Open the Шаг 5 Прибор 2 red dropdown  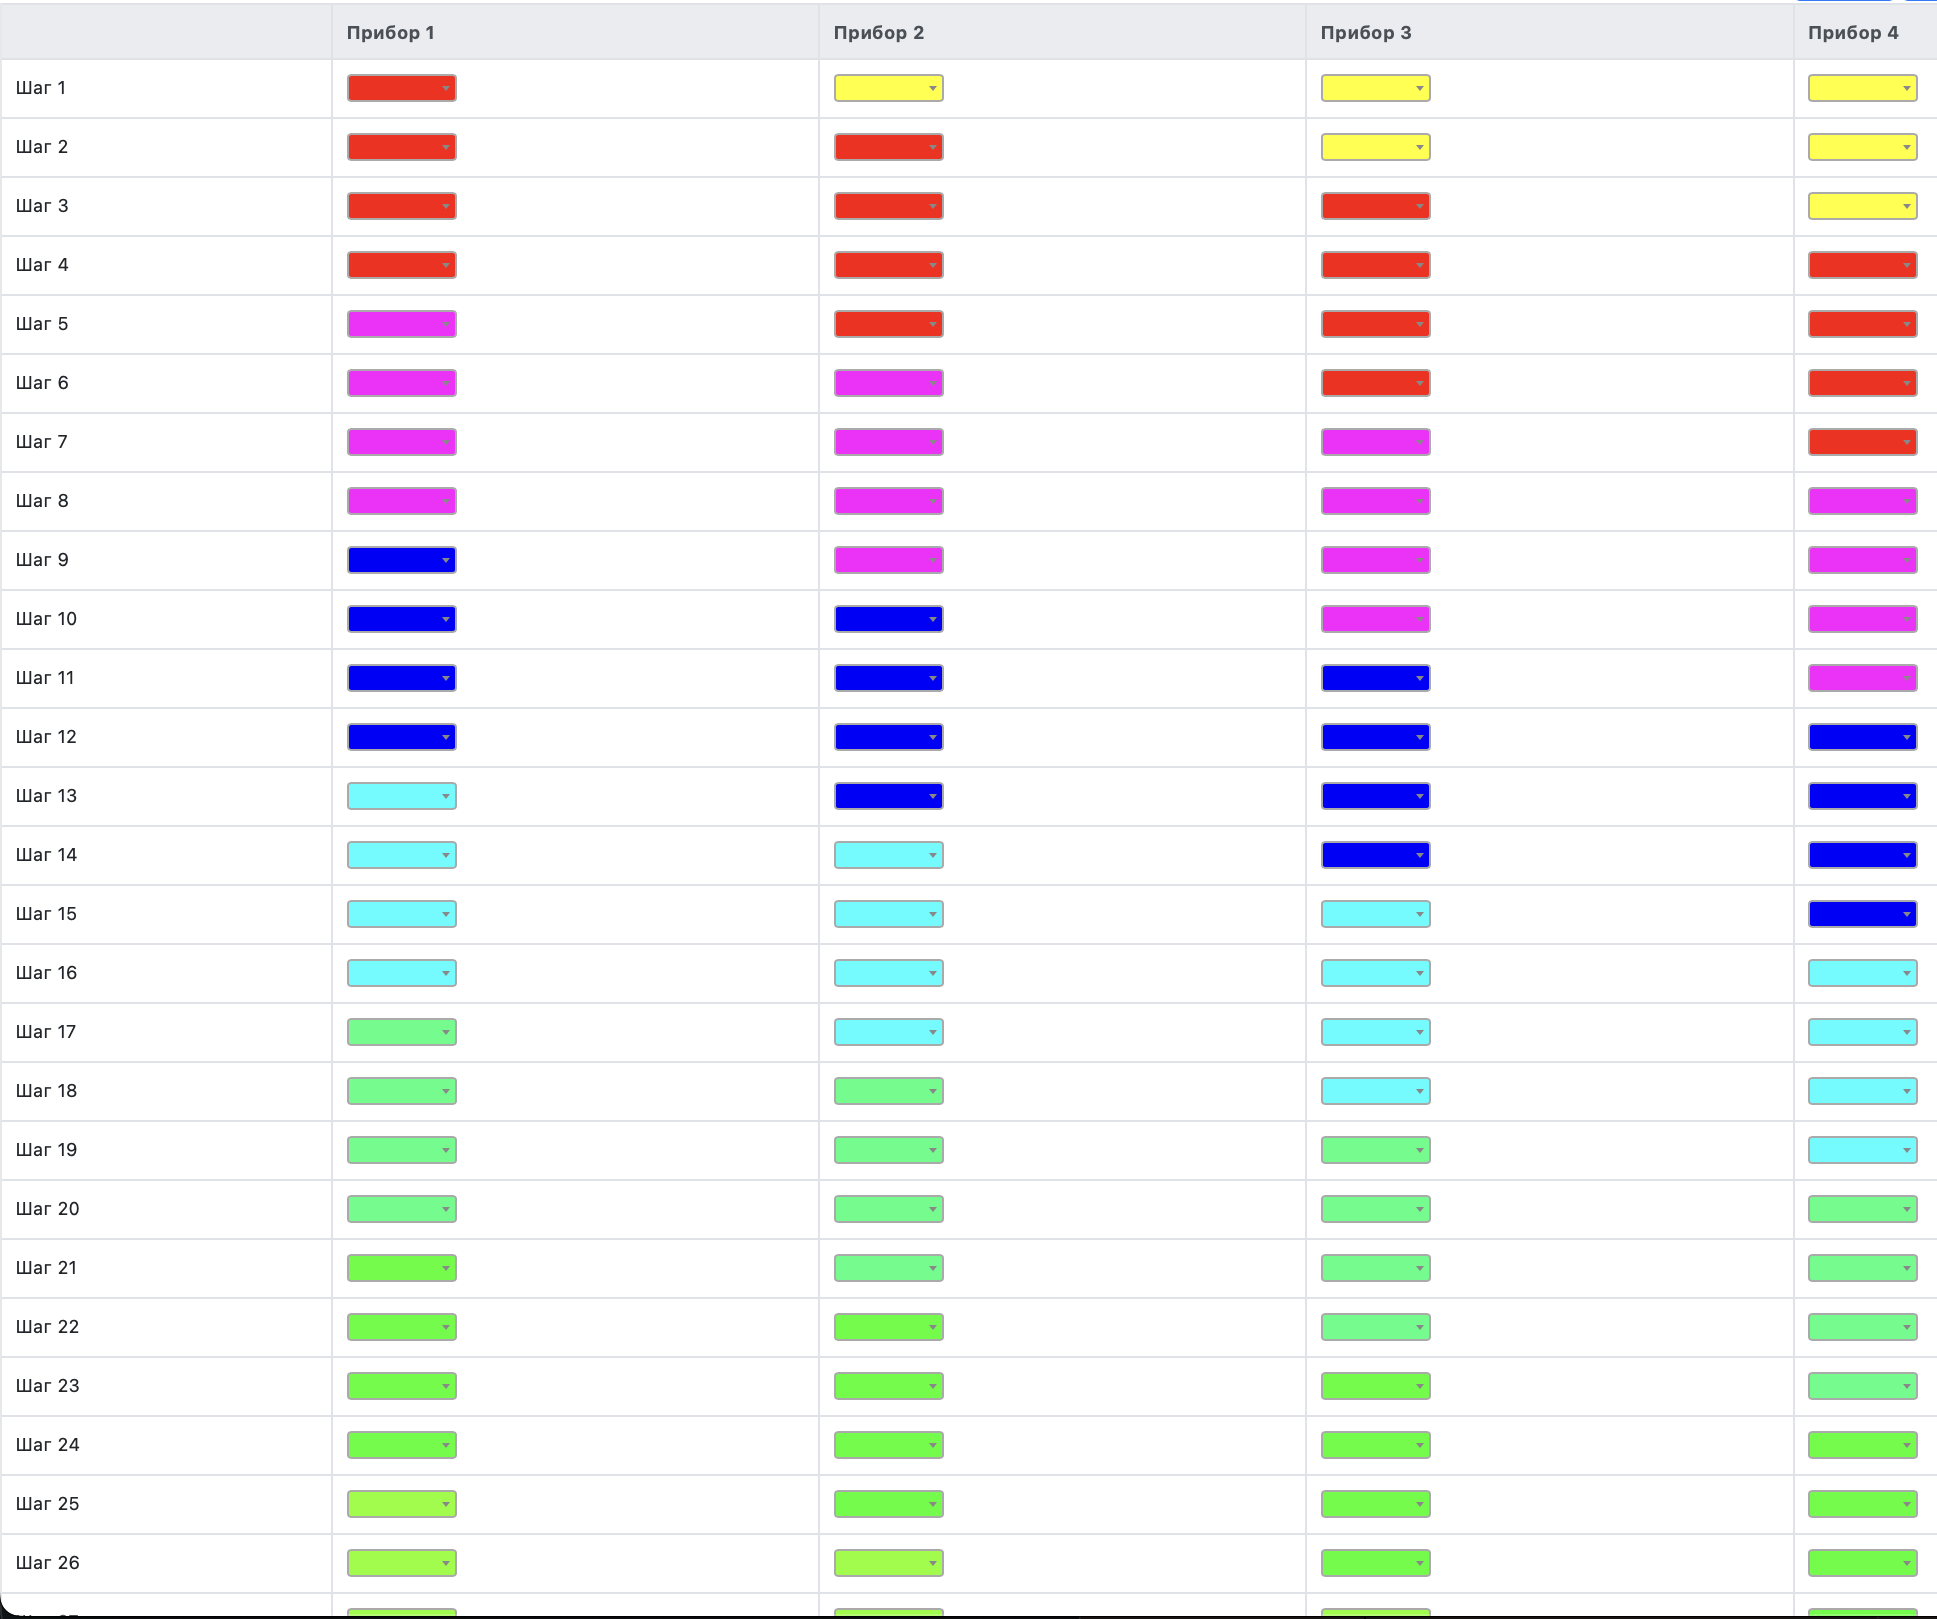[x=889, y=324]
